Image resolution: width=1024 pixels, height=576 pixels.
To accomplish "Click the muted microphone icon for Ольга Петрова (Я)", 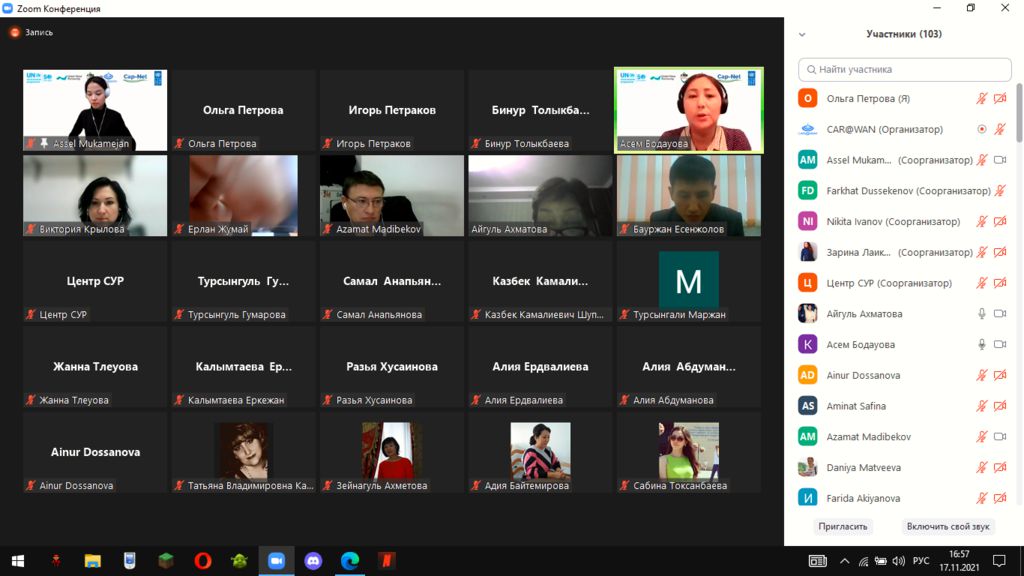I will (982, 99).
